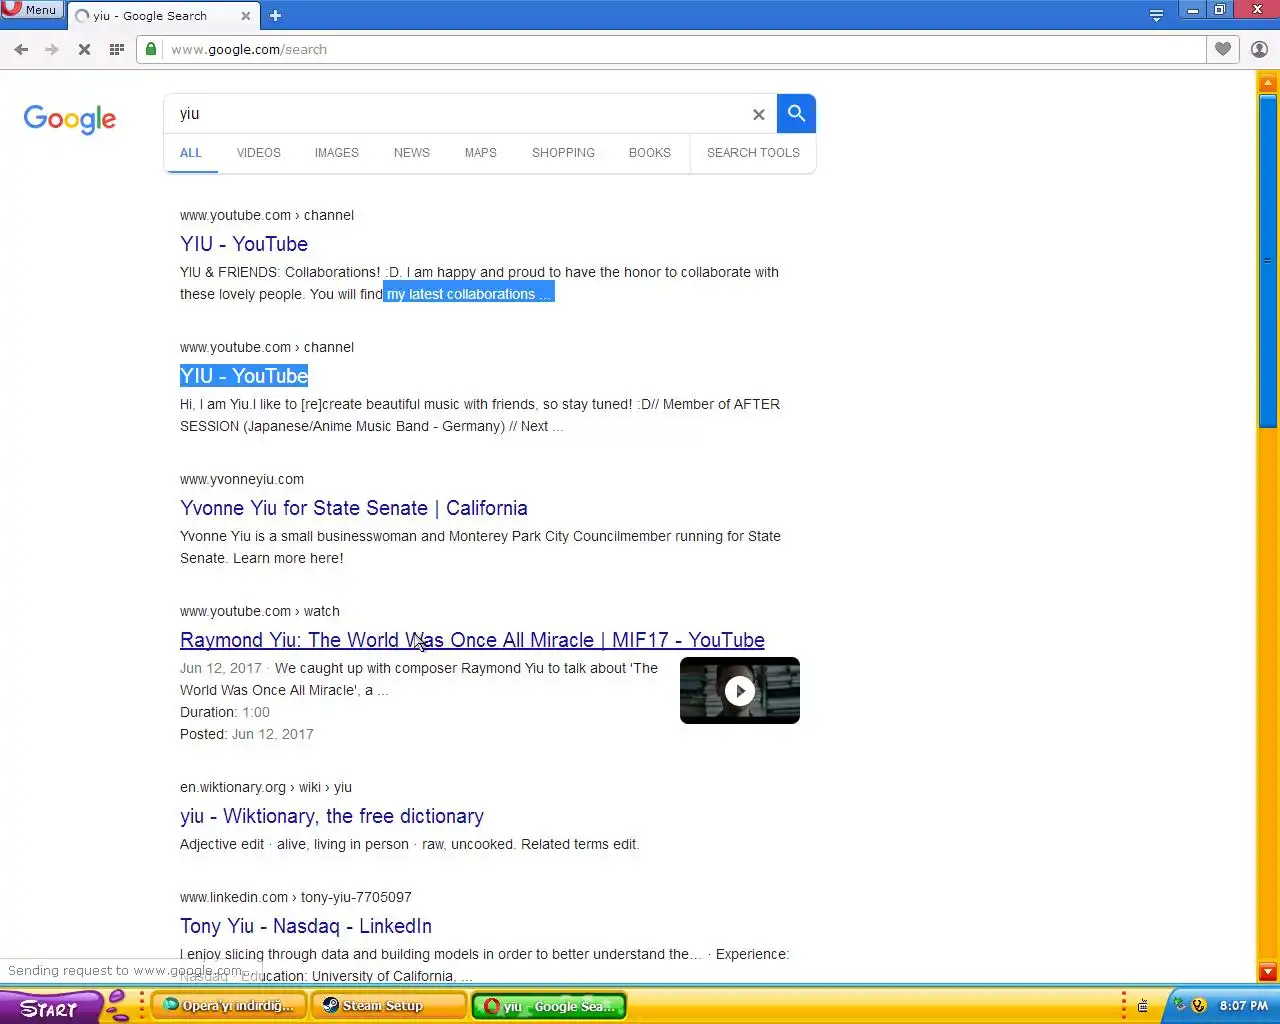Open the highlighted second 'YIU - YouTube' result

click(x=244, y=376)
